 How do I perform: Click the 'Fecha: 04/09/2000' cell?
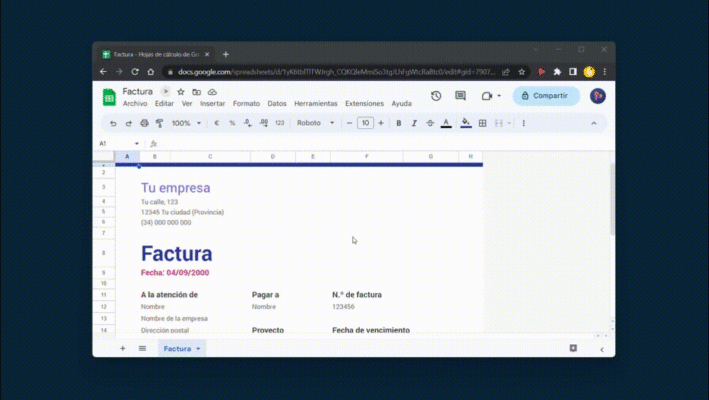pos(175,273)
